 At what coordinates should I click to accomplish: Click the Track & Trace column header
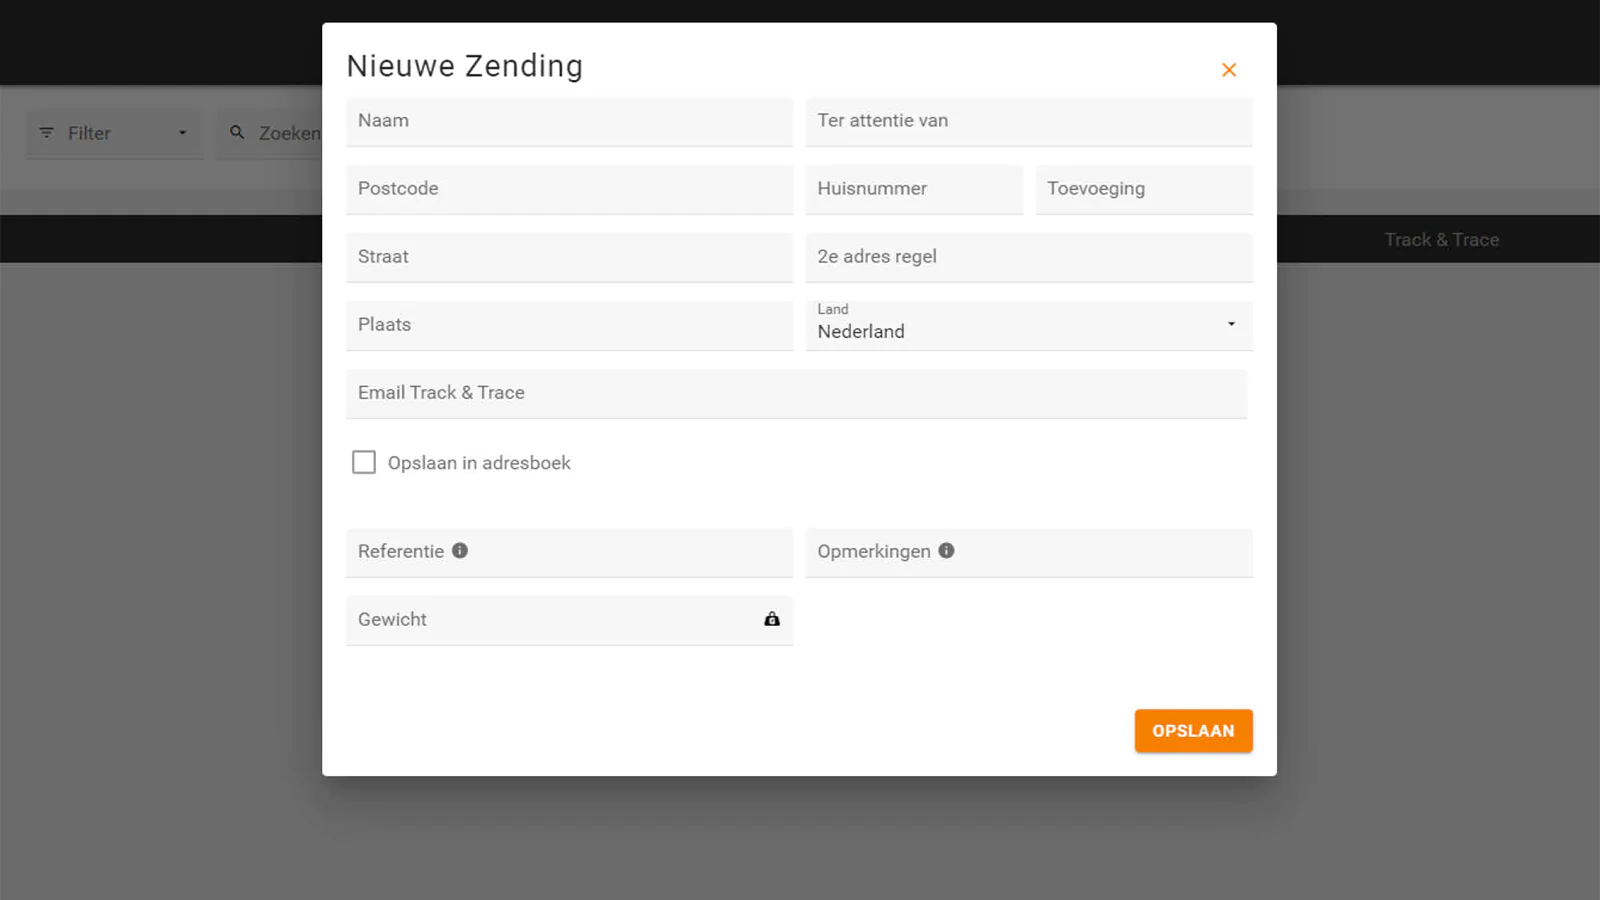(x=1441, y=240)
